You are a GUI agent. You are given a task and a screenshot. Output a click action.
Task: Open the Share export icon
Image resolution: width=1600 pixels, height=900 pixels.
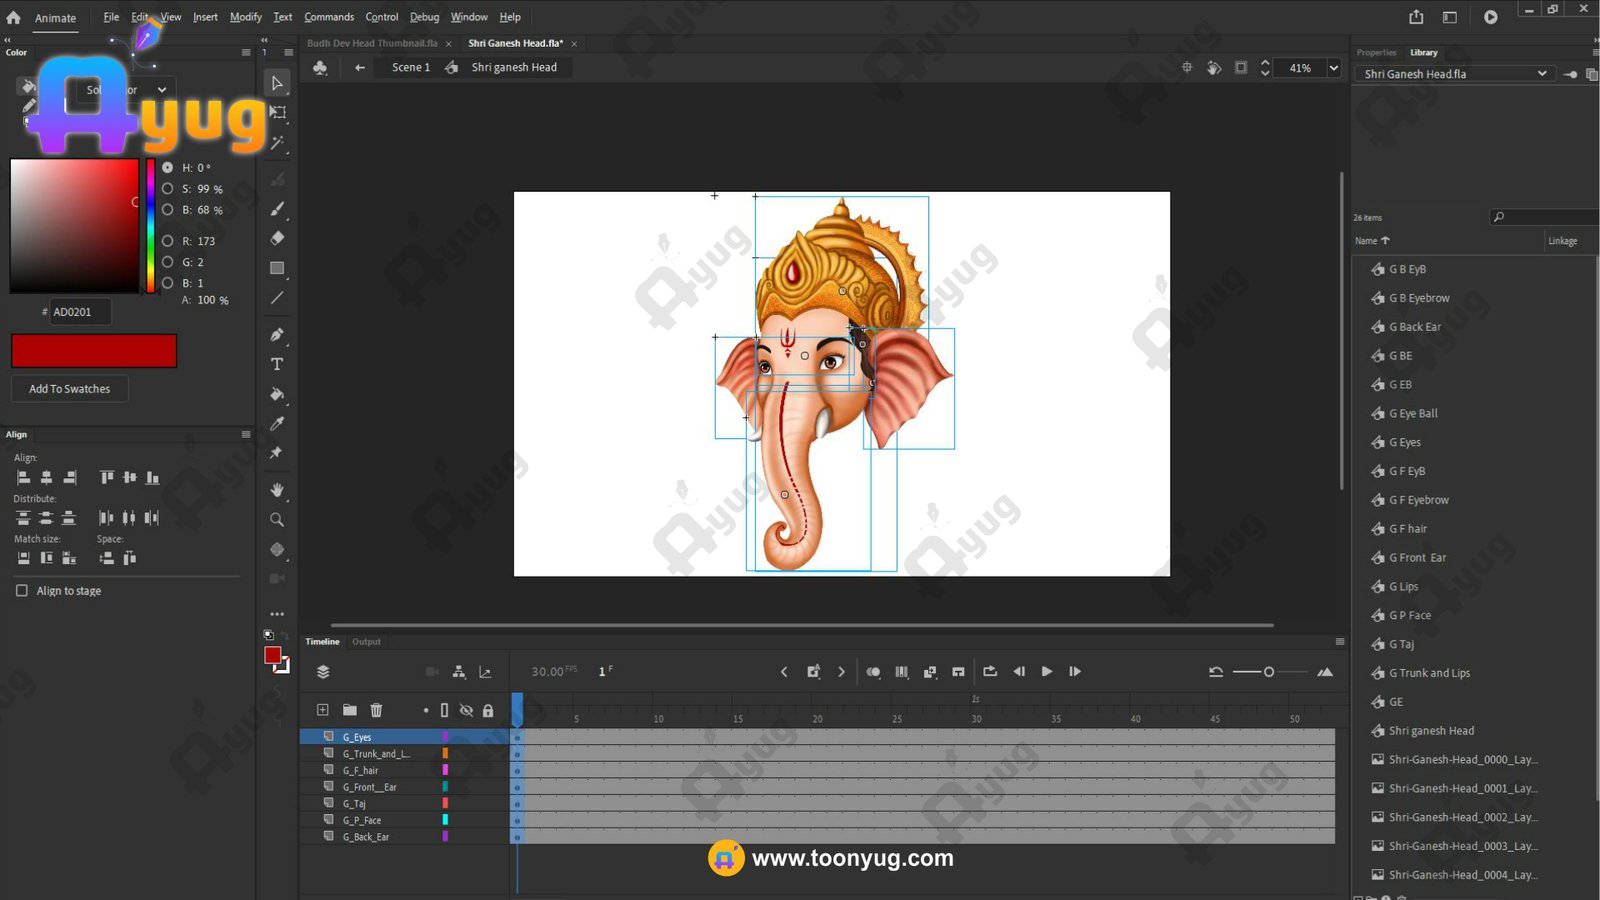pos(1416,17)
